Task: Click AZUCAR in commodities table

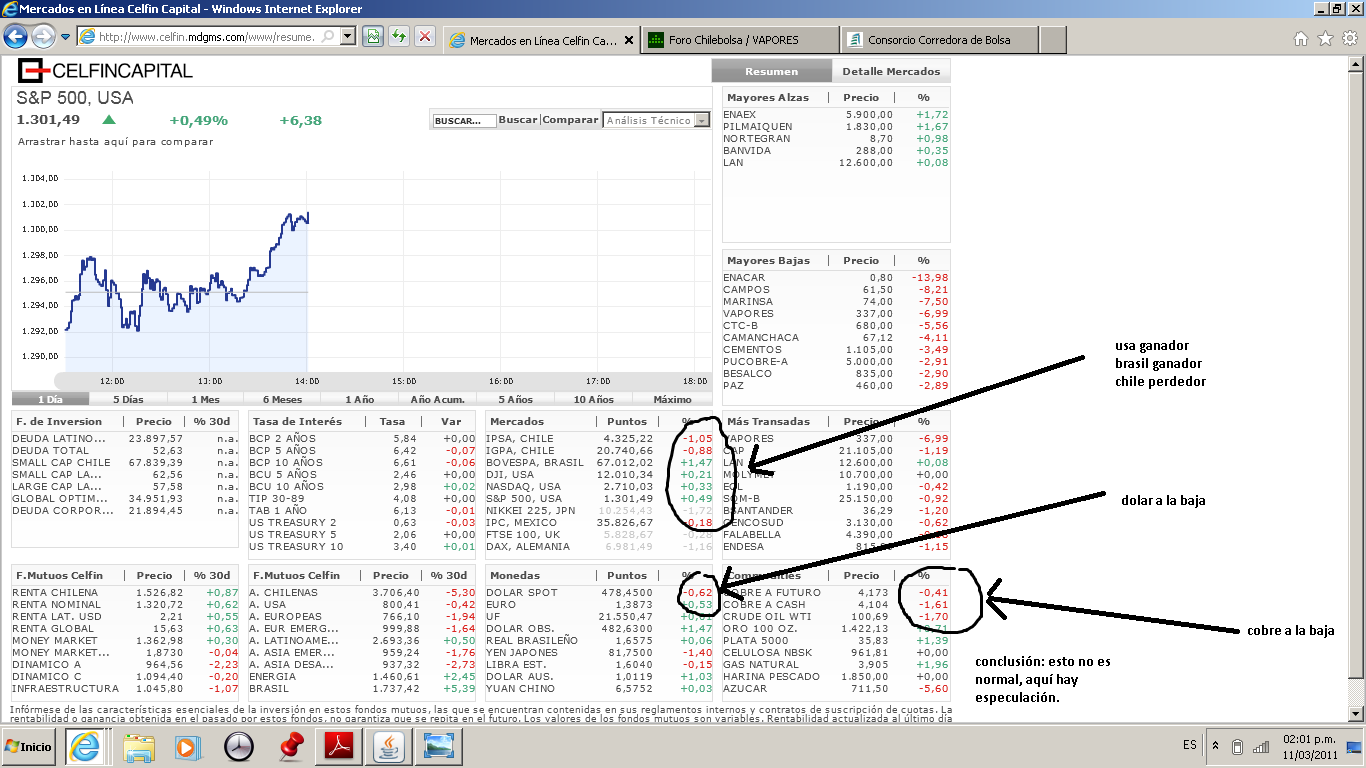Action: [744, 689]
